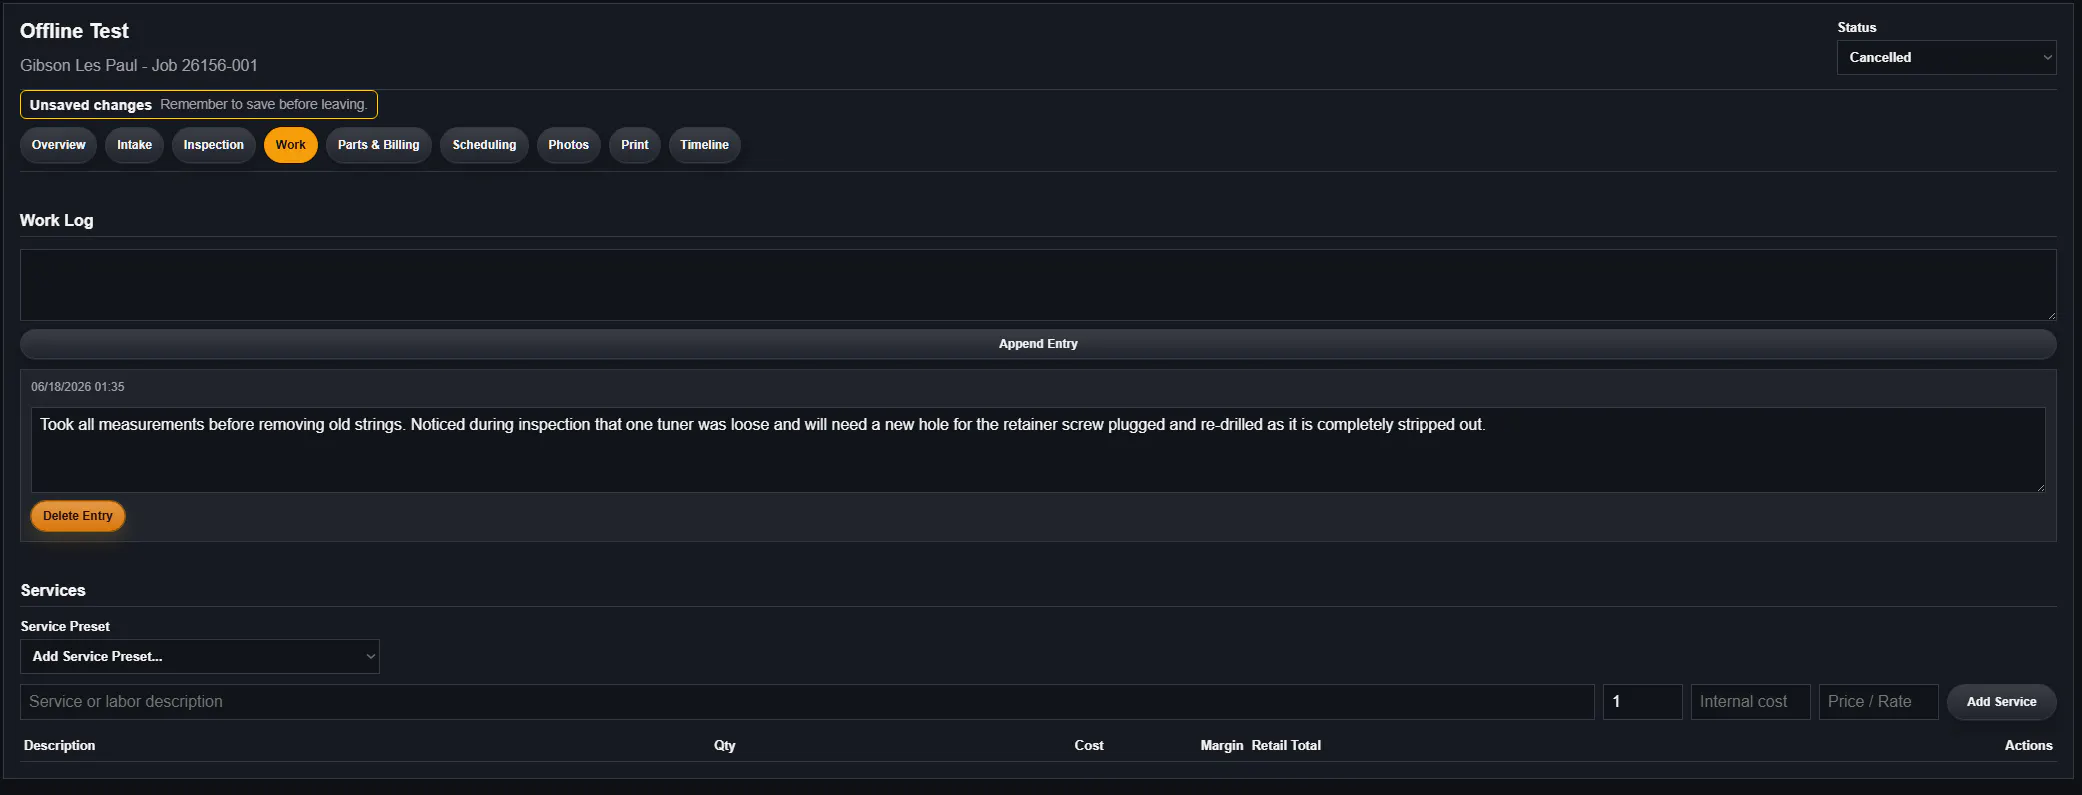Open the Scheduling tab
Viewport: 2082px width, 795px height.
click(484, 145)
